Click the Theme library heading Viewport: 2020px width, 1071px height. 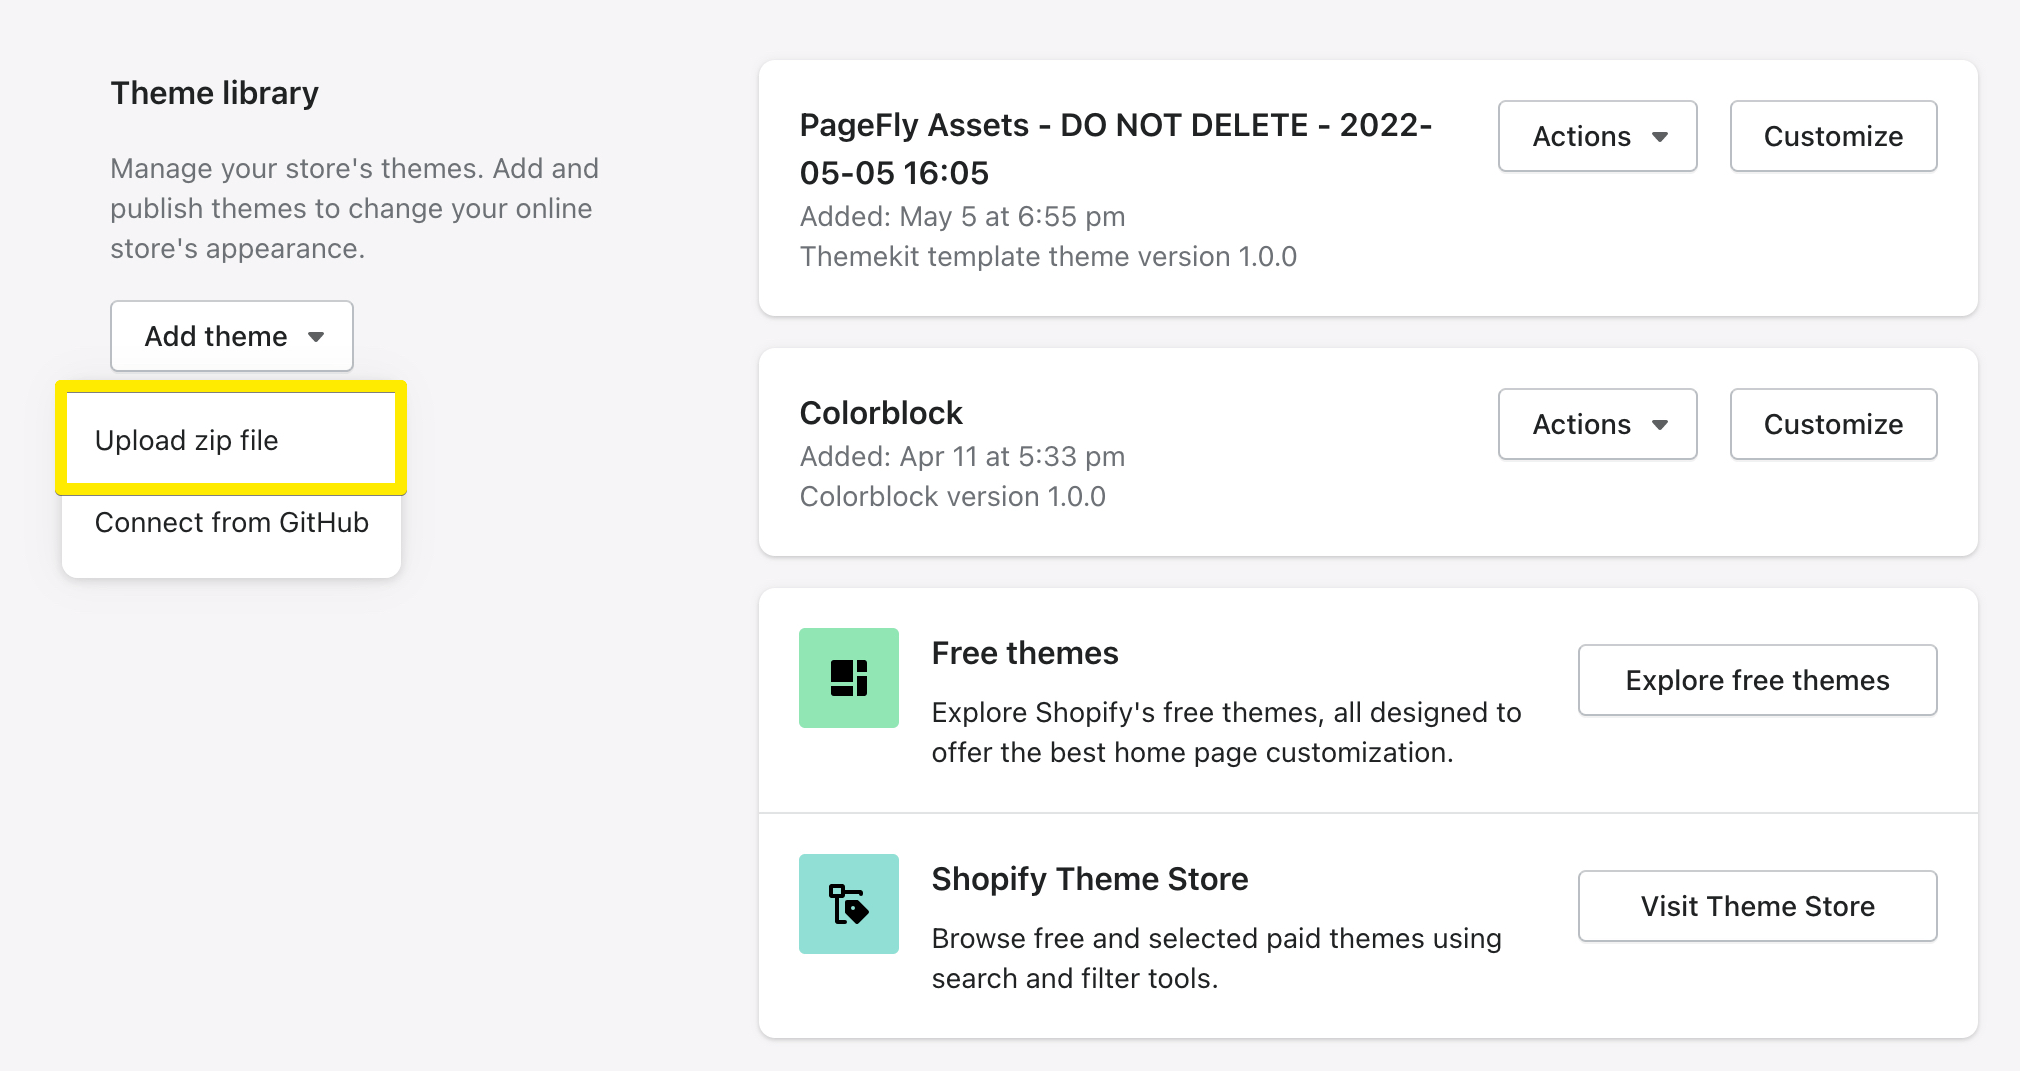pos(214,92)
